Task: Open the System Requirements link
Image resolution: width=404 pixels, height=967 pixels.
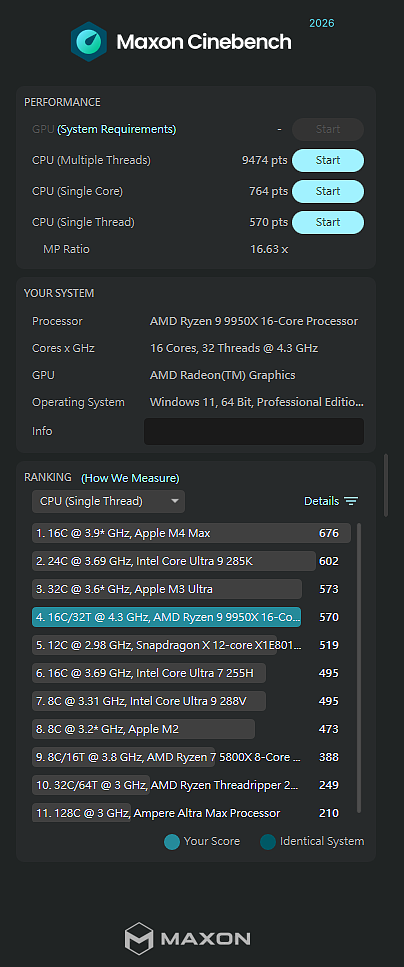Action: tap(117, 130)
